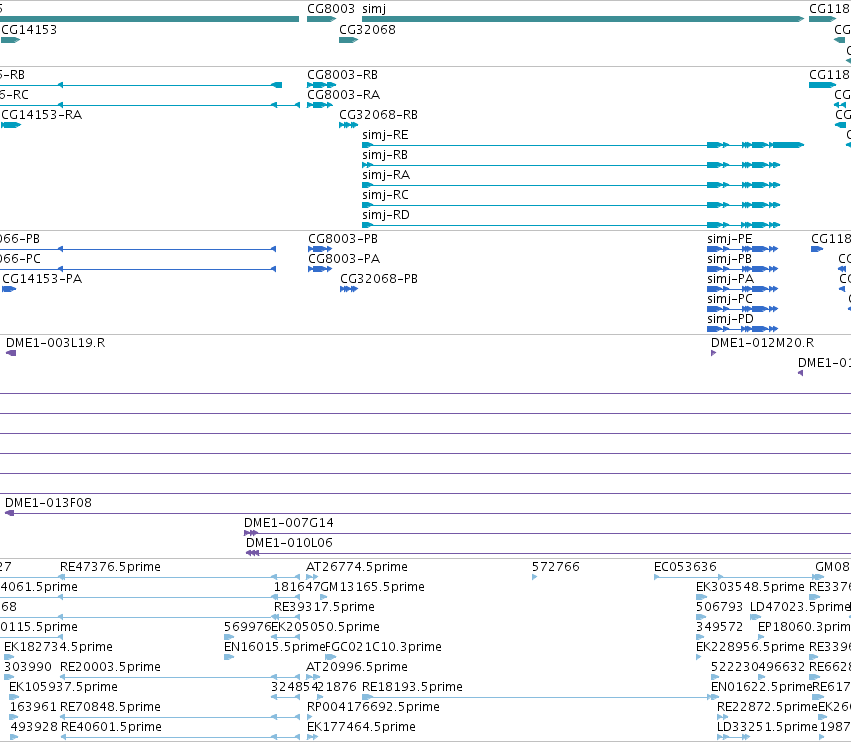This screenshot has height=742, width=851.
Task: Click clone end DME1-012M20.R
Action: [x=763, y=344]
